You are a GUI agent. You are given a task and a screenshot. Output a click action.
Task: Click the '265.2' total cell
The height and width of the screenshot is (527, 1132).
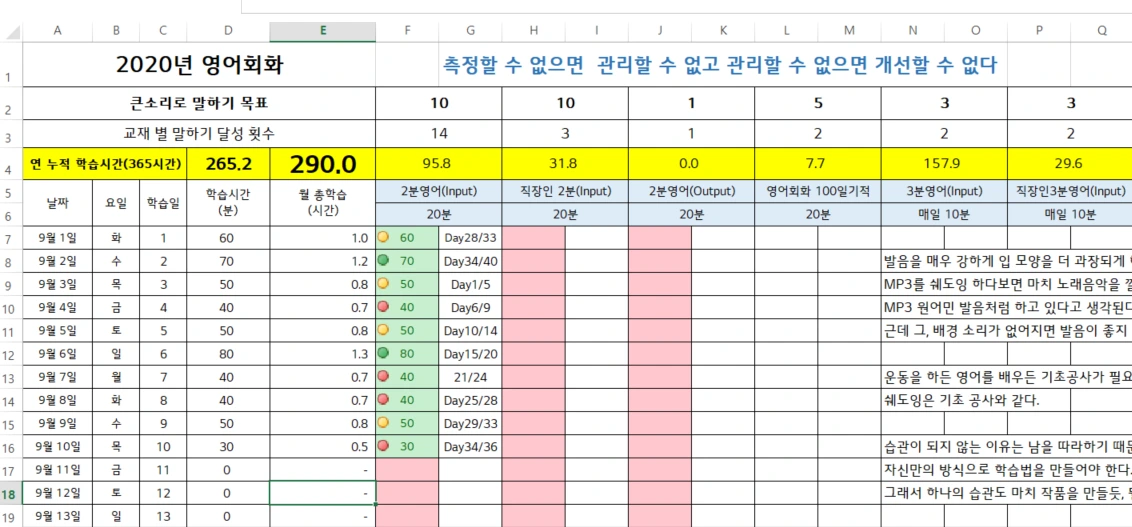click(228, 164)
